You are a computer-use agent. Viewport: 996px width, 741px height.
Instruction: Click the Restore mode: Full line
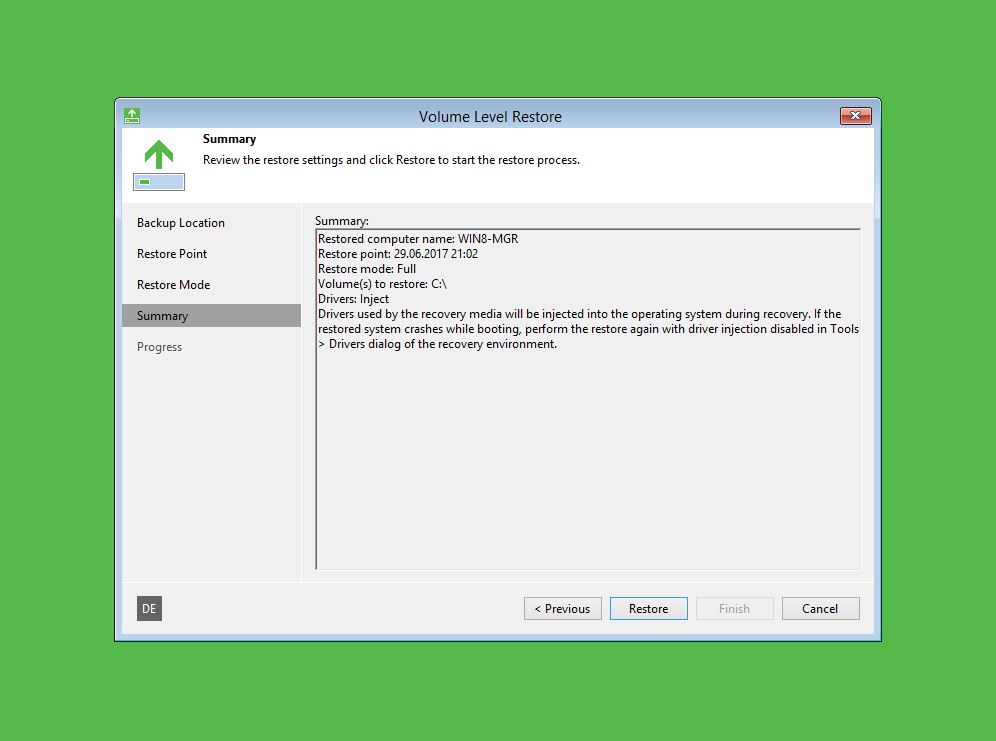coord(367,269)
